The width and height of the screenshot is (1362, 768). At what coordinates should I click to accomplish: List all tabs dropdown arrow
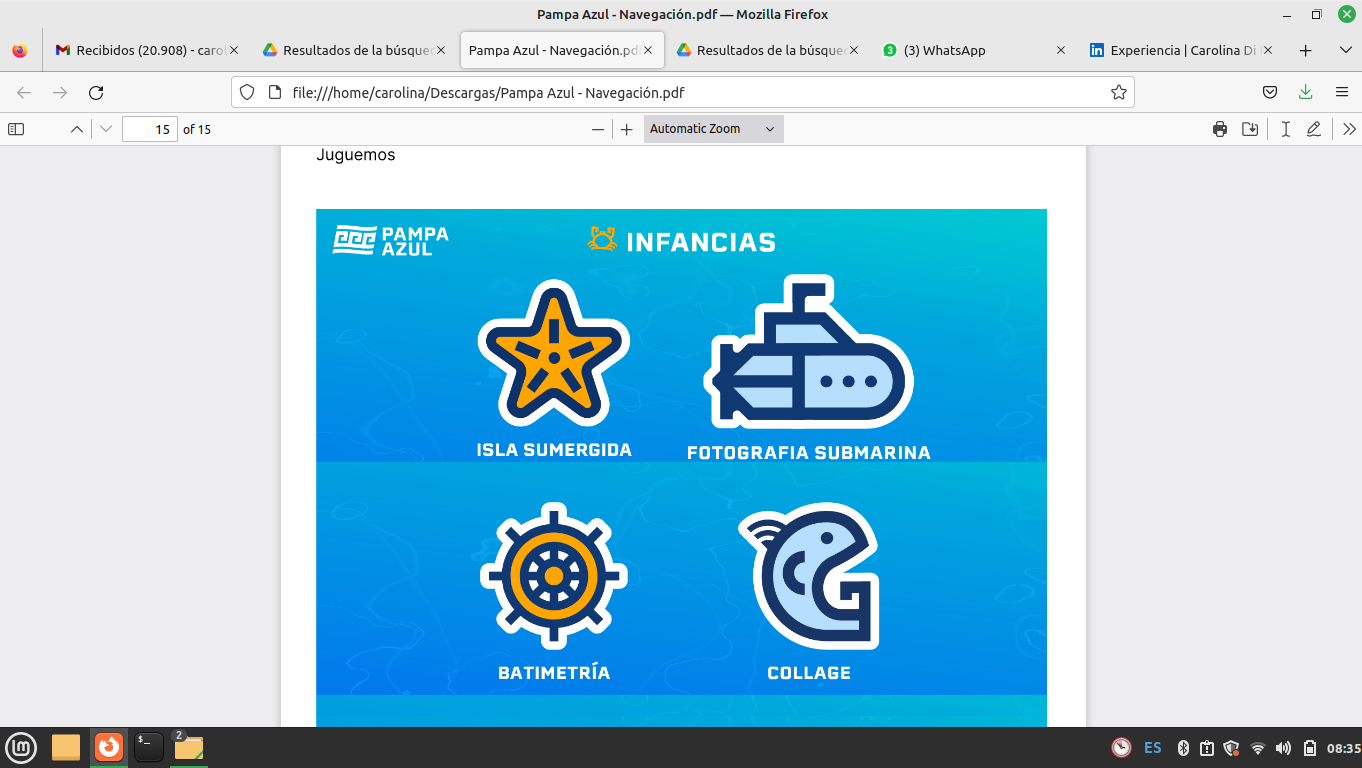pos(1345,50)
